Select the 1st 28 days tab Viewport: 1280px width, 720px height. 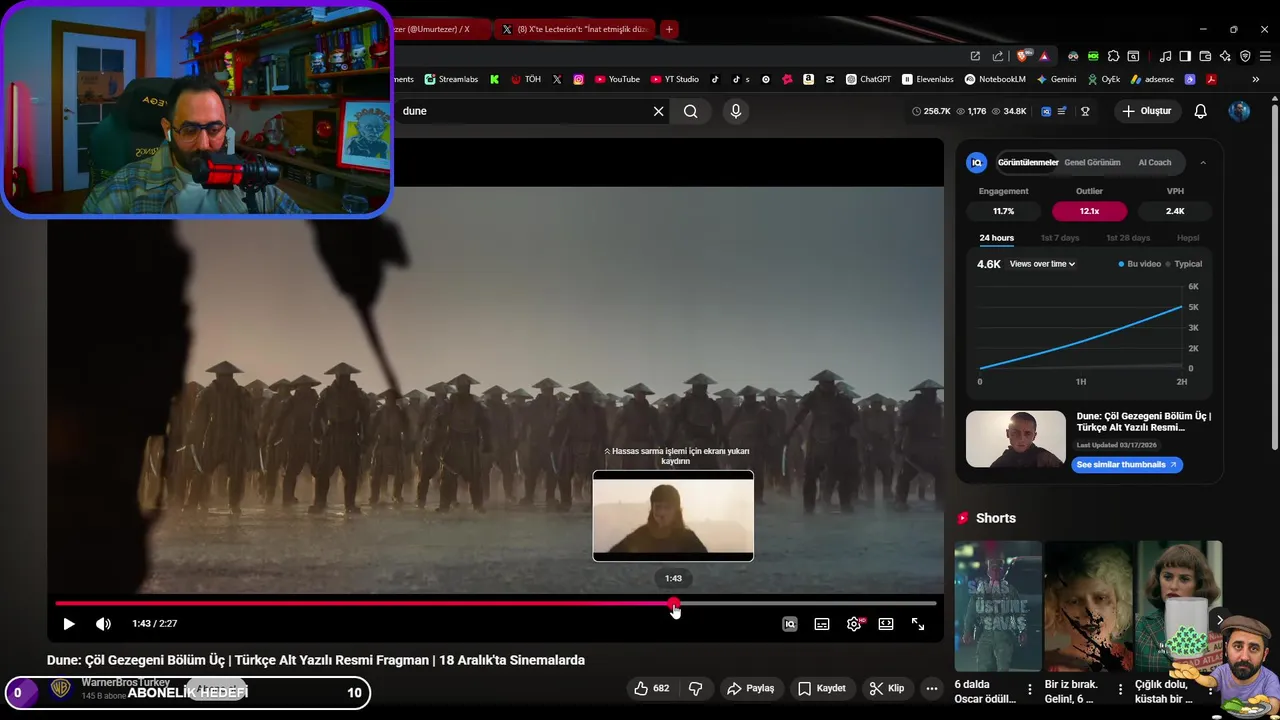(1128, 238)
